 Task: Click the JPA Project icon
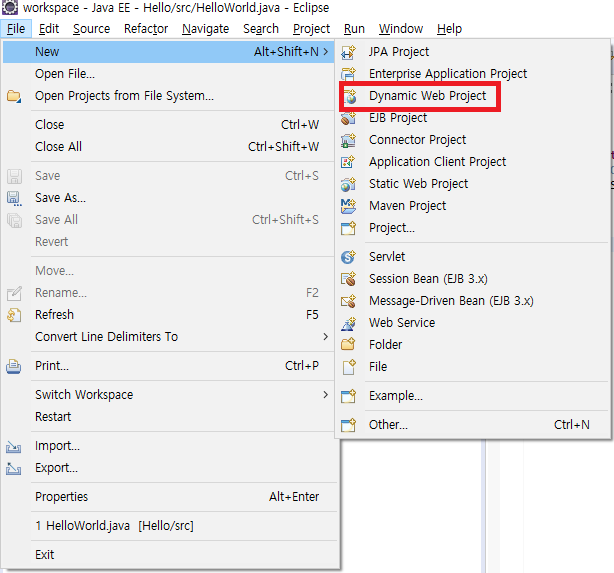(348, 52)
